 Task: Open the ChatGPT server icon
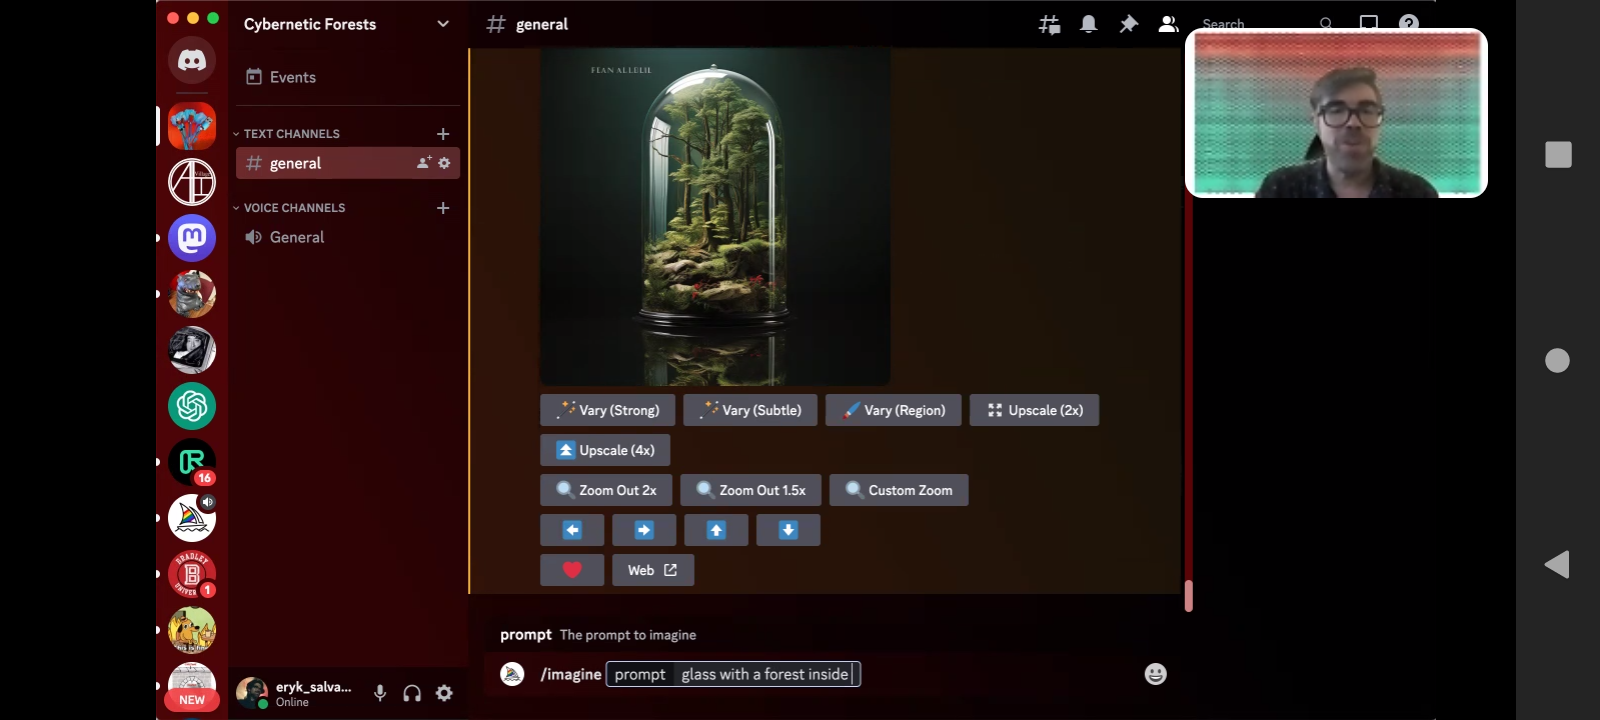(192, 406)
